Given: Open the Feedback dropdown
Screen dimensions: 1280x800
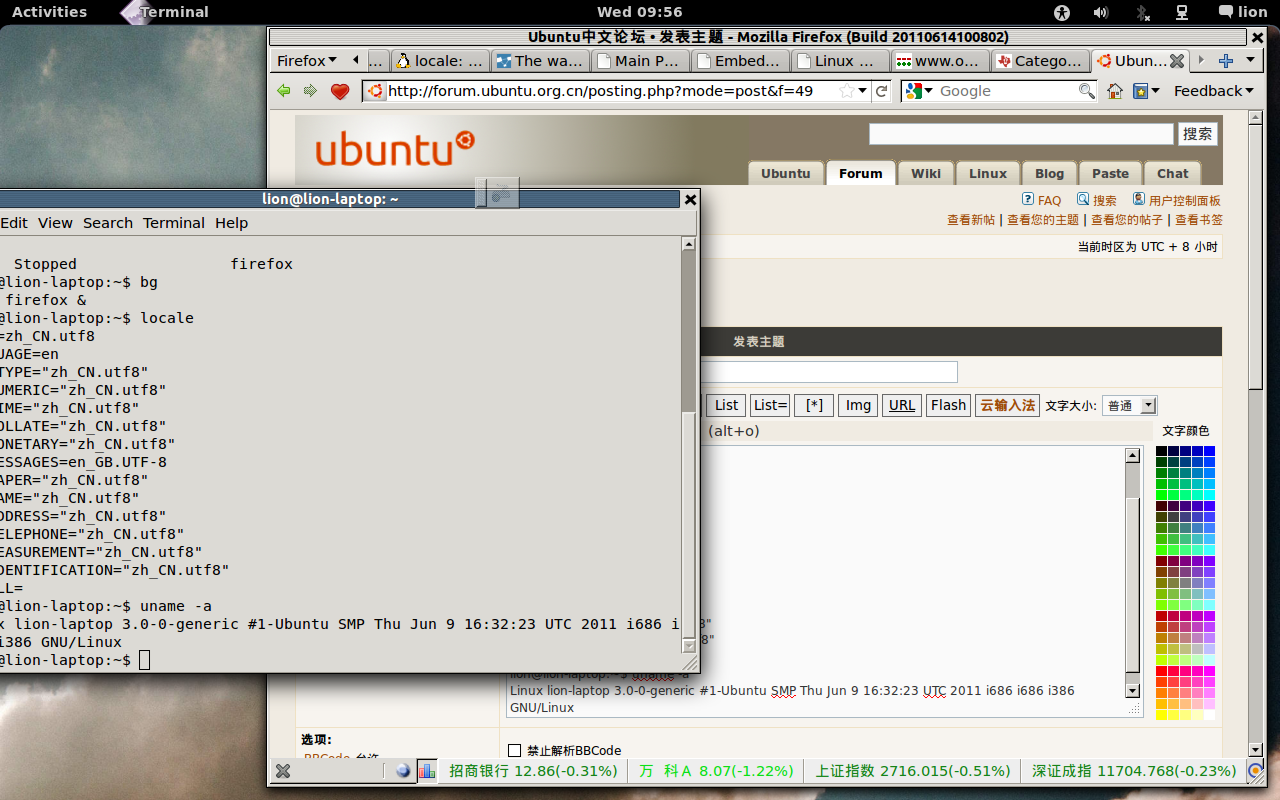Looking at the screenshot, I should tap(1214, 91).
